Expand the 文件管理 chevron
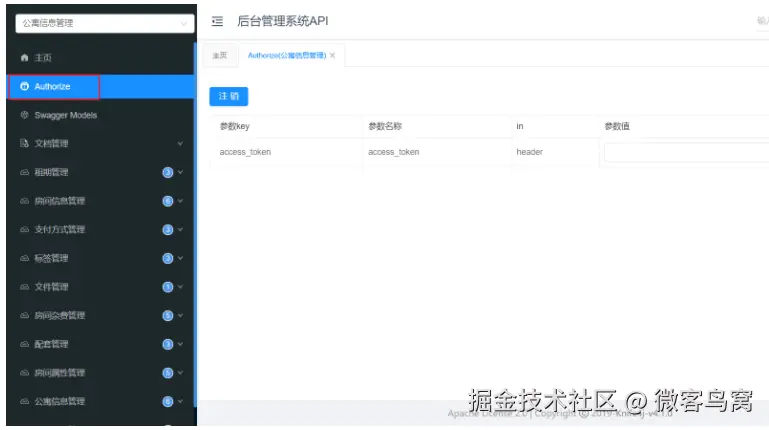Viewport: 769px width, 430px height. coord(180,287)
